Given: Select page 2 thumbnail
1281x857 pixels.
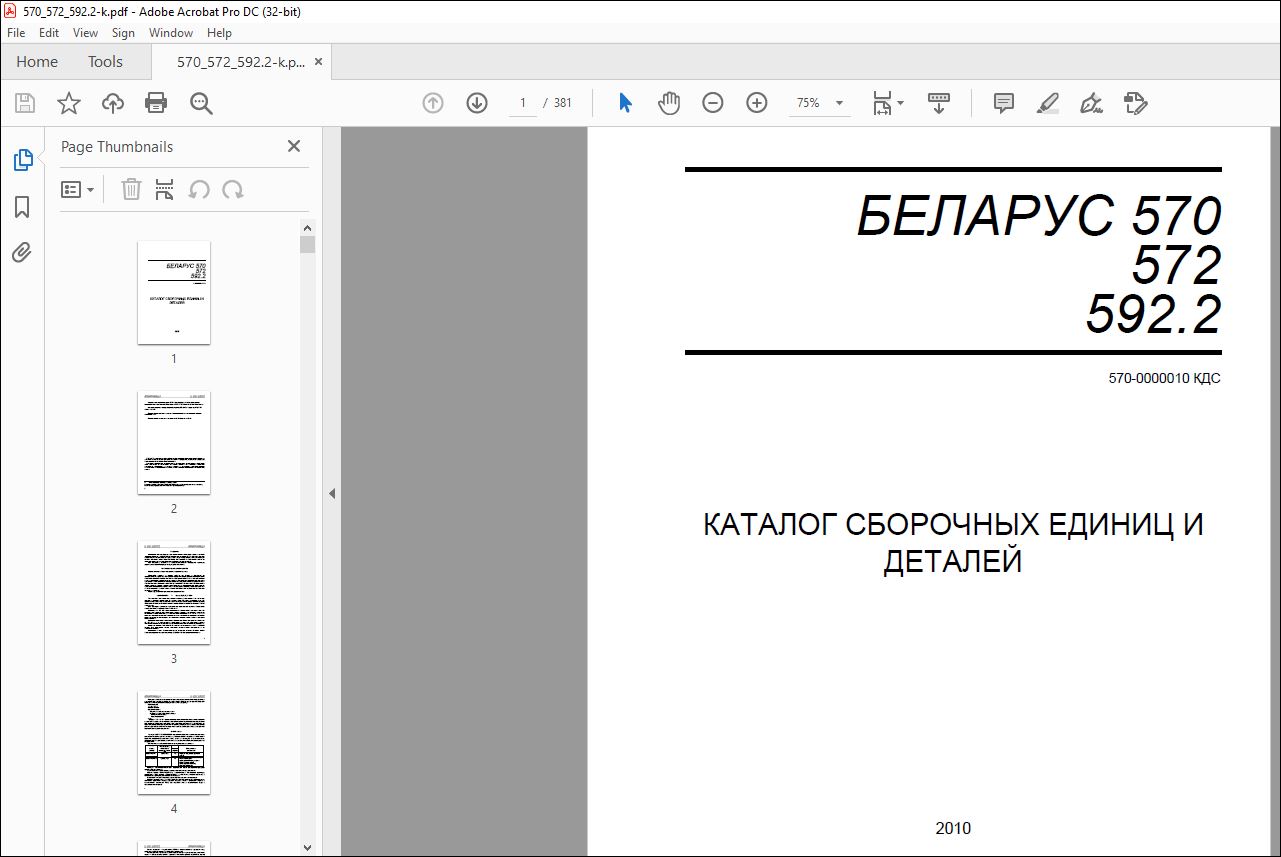Looking at the screenshot, I should click(x=174, y=442).
